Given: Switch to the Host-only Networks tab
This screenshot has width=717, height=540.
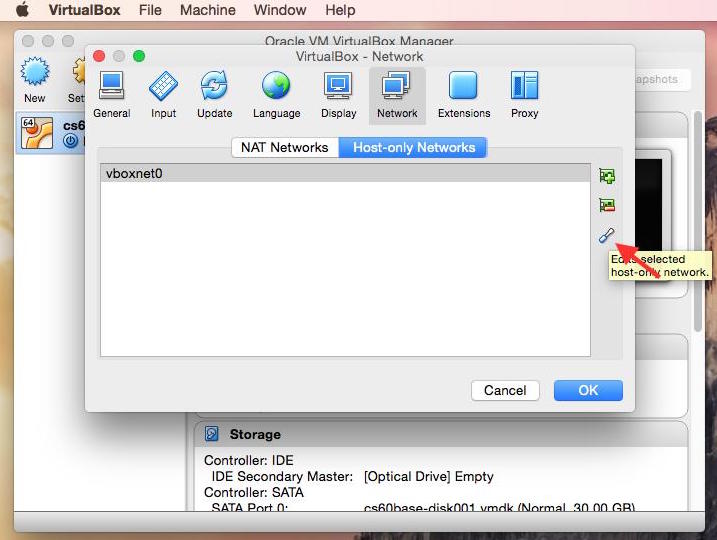Looking at the screenshot, I should pyautogui.click(x=413, y=147).
